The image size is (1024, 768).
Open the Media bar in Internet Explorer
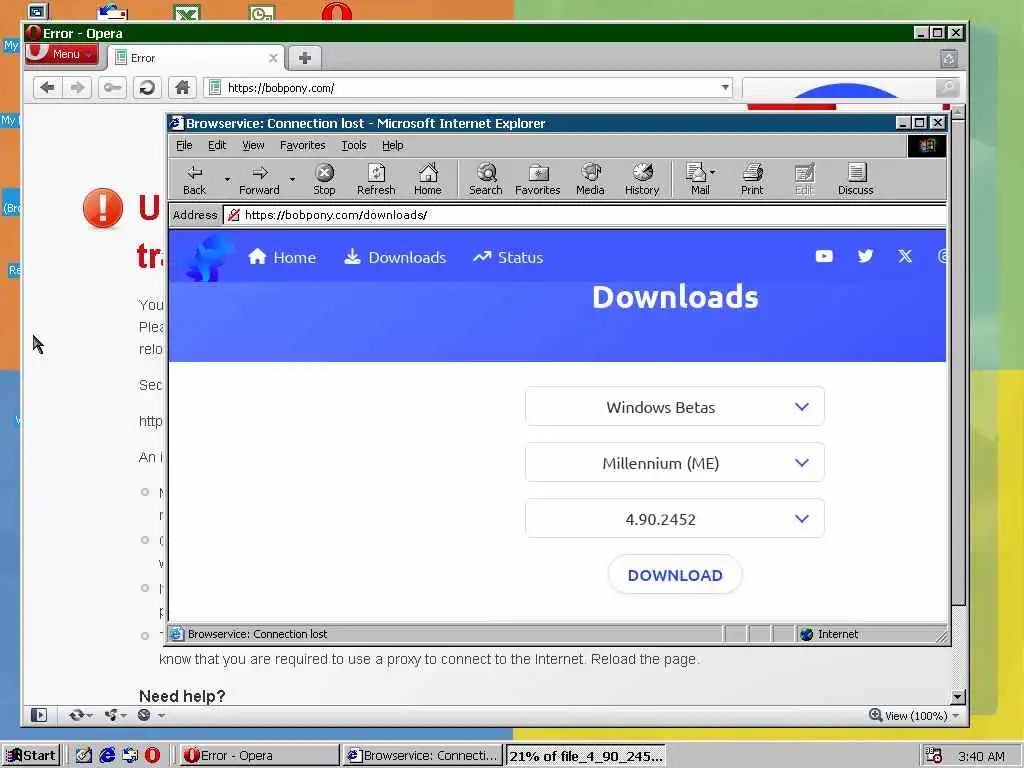pos(590,180)
